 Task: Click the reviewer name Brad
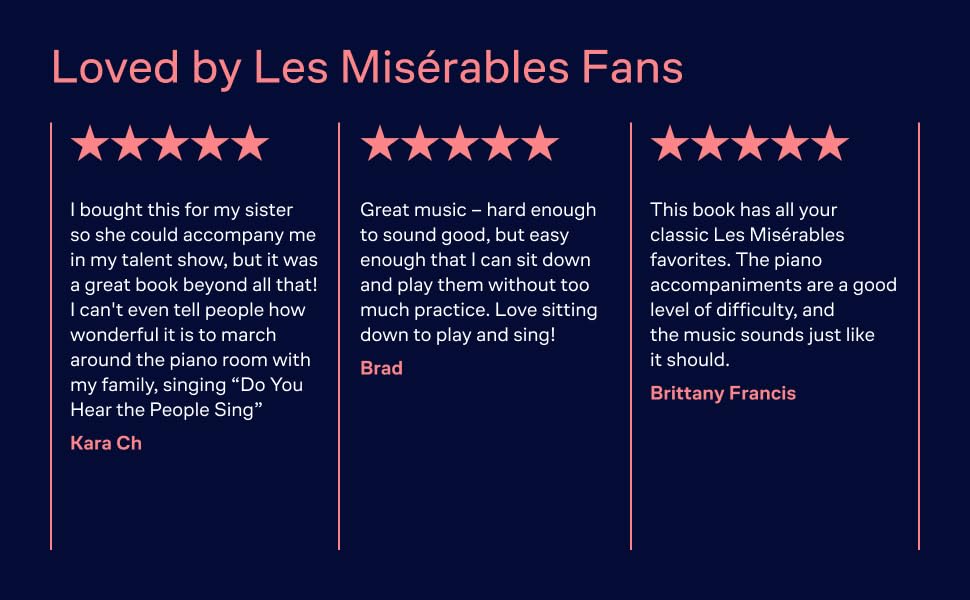click(x=381, y=368)
